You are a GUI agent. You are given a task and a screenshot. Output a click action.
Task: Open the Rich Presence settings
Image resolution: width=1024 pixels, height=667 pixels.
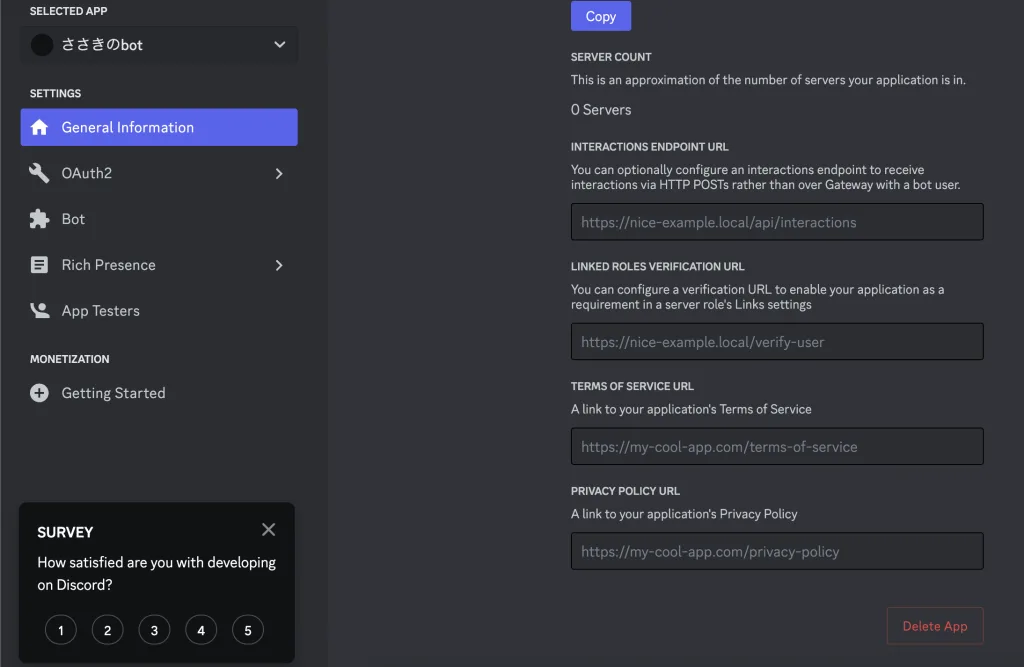pos(159,265)
